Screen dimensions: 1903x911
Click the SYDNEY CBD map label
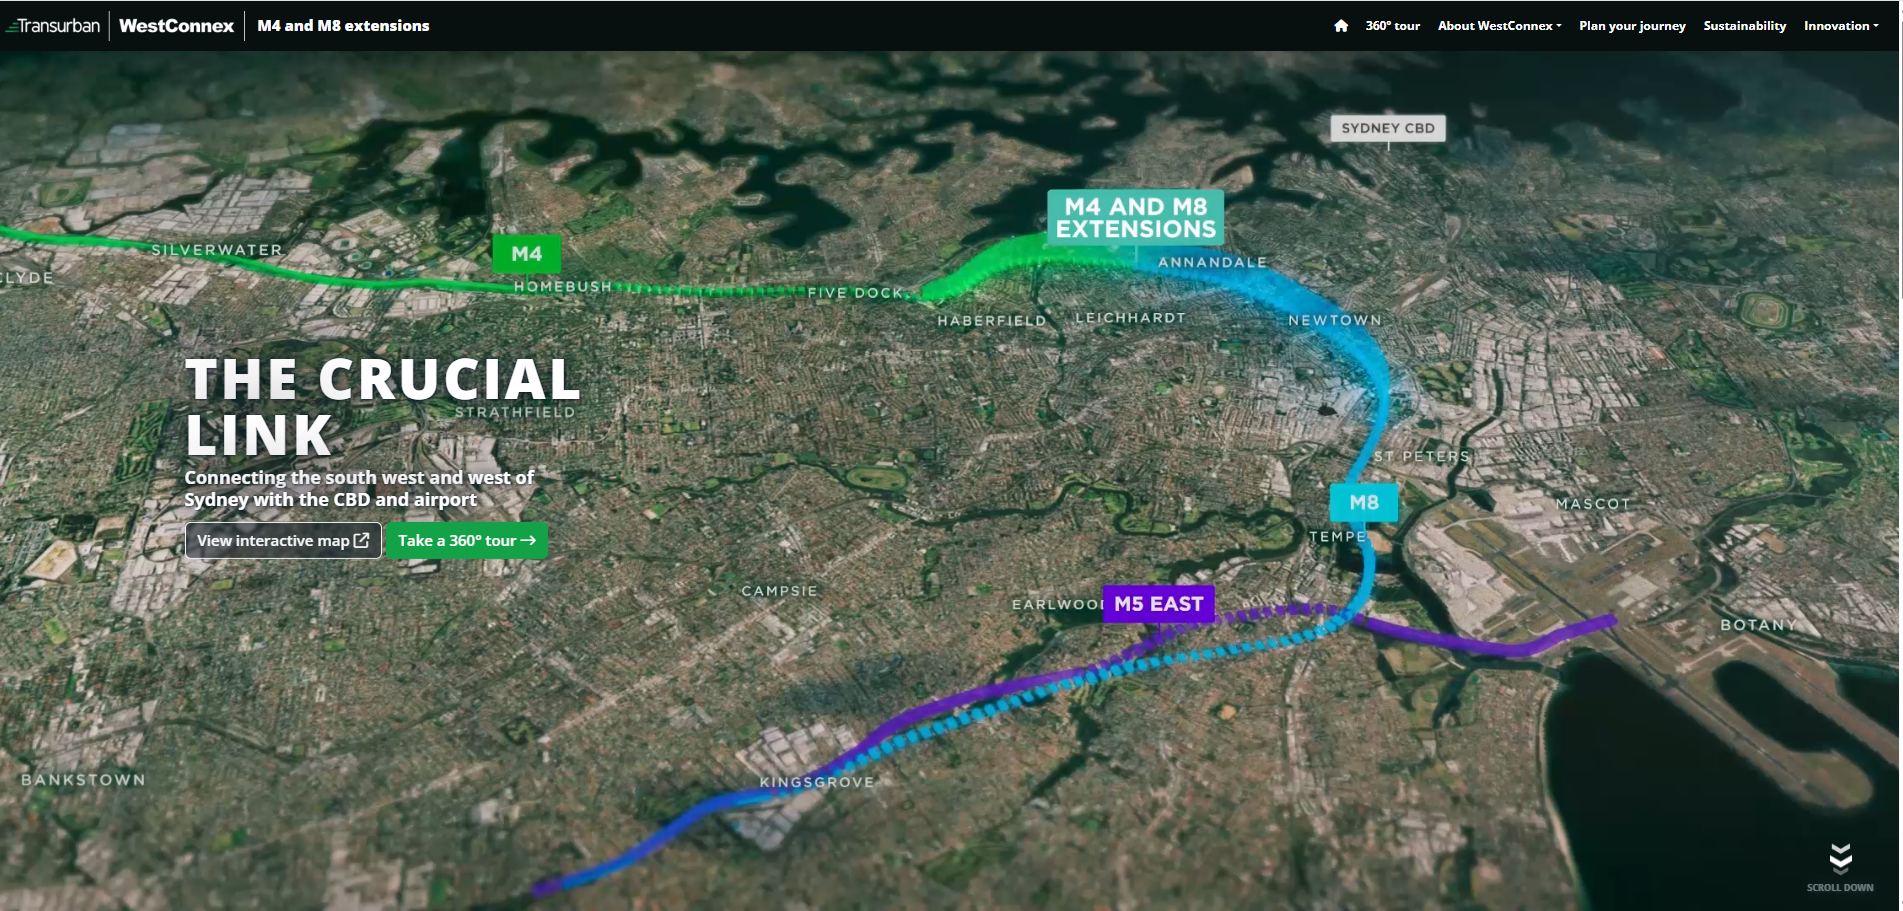(1387, 128)
